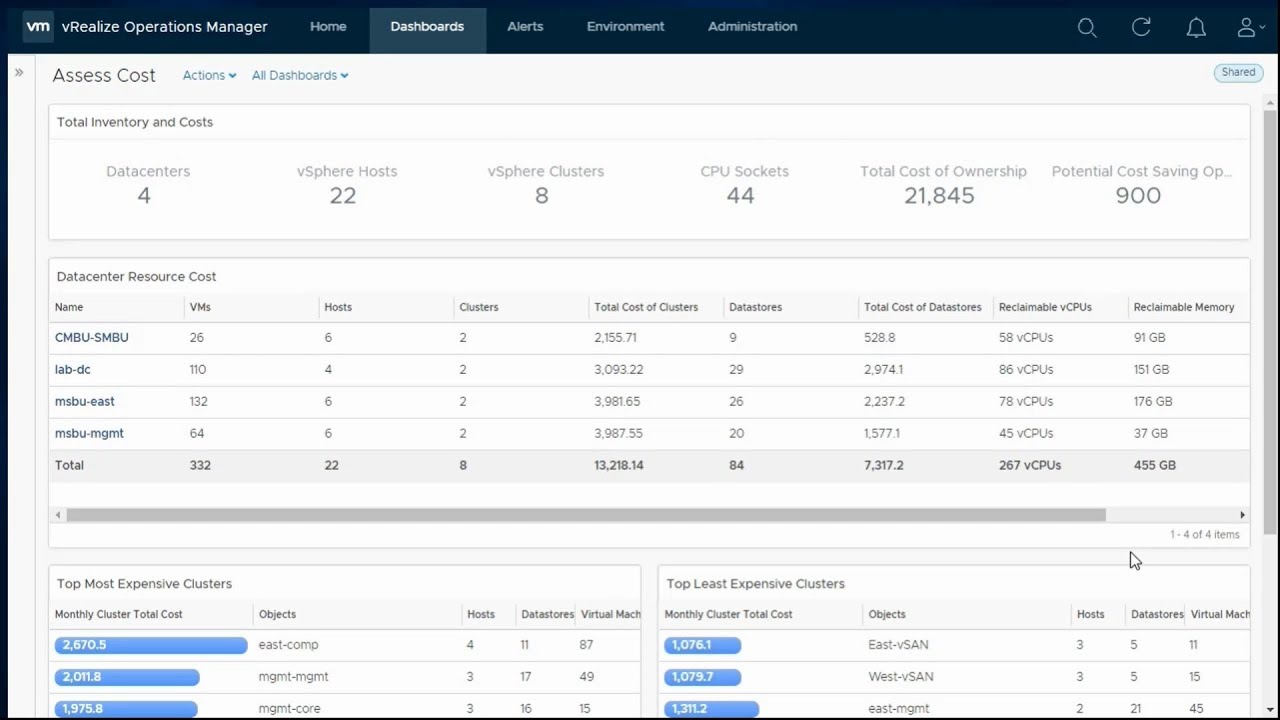Click the table horizontal scrollbar thumb
This screenshot has width=1280, height=720.
pos(586,515)
